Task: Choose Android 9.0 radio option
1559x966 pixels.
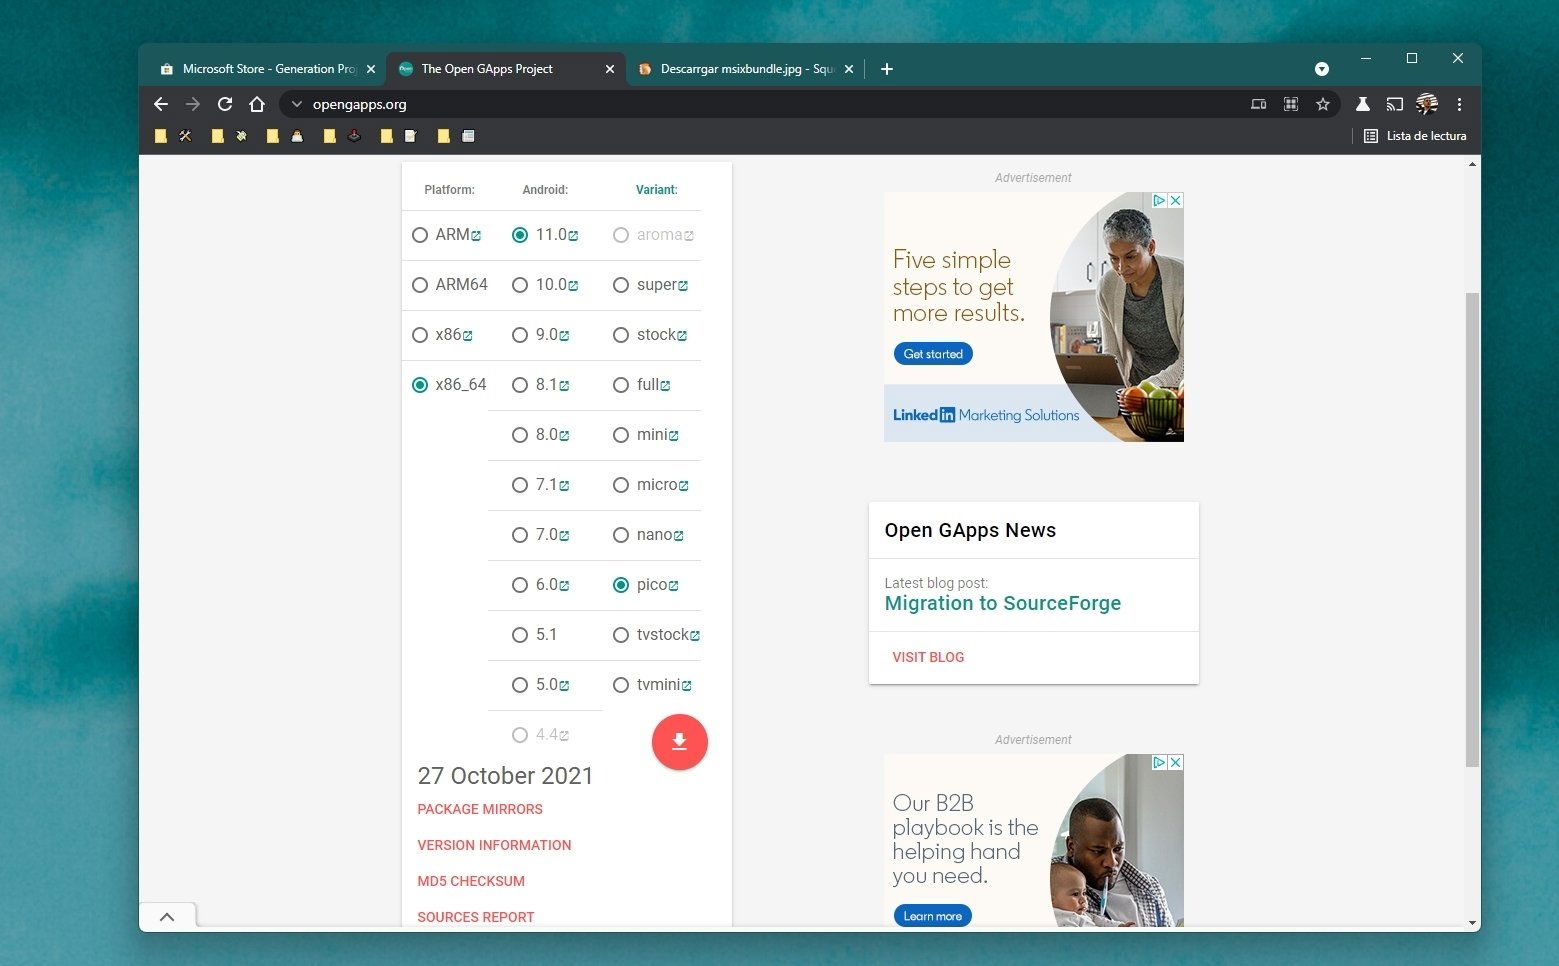Action: tap(520, 335)
